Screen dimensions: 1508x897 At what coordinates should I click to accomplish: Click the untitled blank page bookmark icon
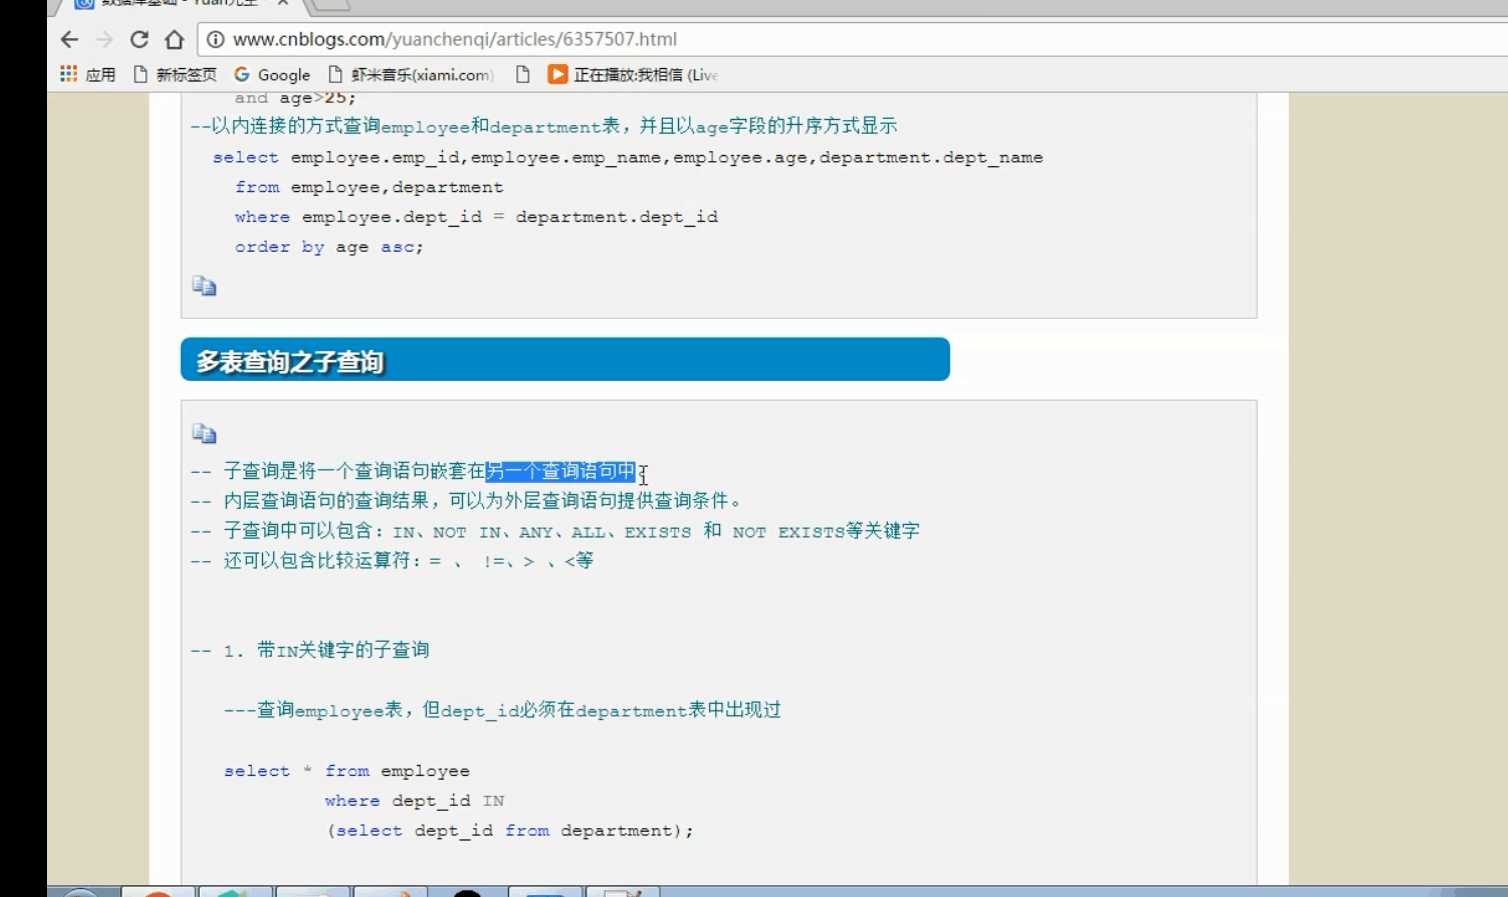point(522,75)
